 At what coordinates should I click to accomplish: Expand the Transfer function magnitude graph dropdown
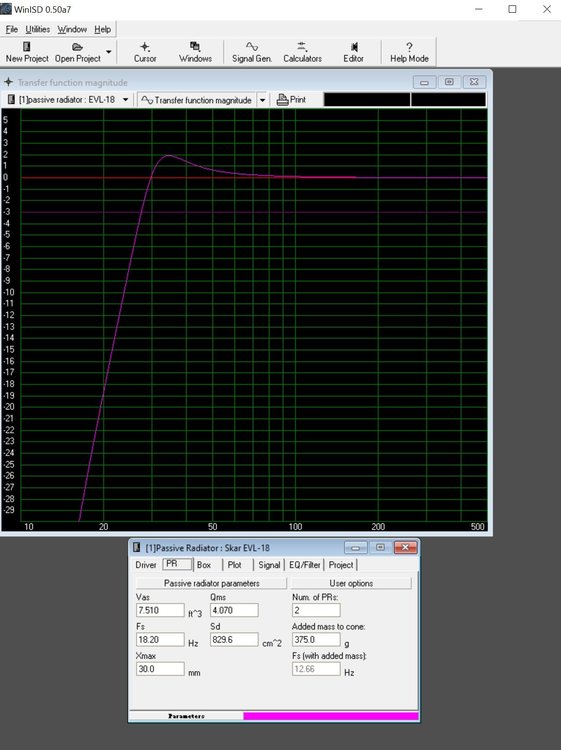tap(263, 100)
